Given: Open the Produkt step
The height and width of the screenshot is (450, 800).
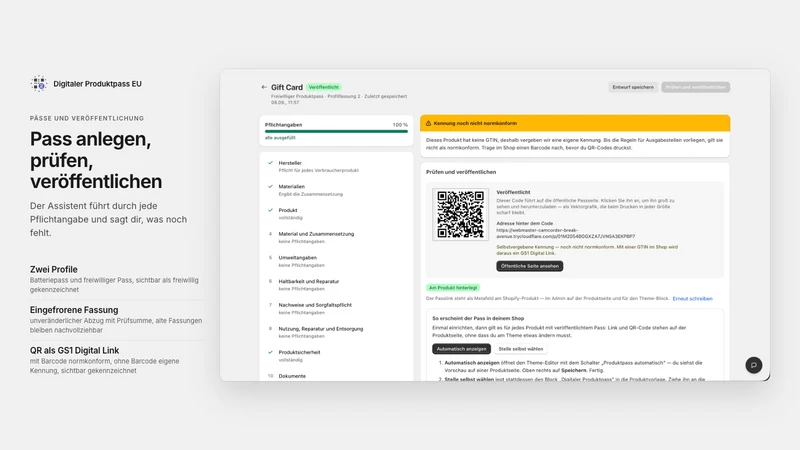Looking at the screenshot, I should 336,213.
